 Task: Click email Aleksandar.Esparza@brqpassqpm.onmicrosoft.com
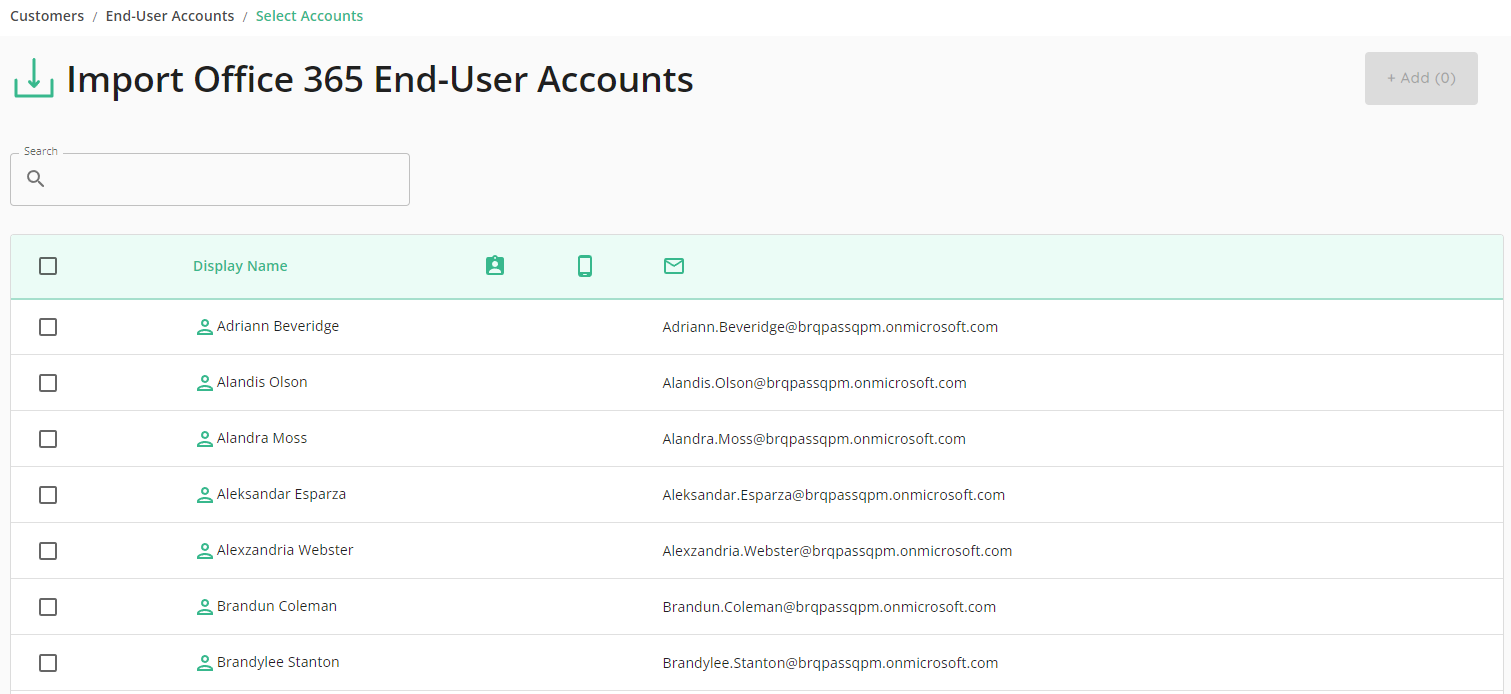834,495
